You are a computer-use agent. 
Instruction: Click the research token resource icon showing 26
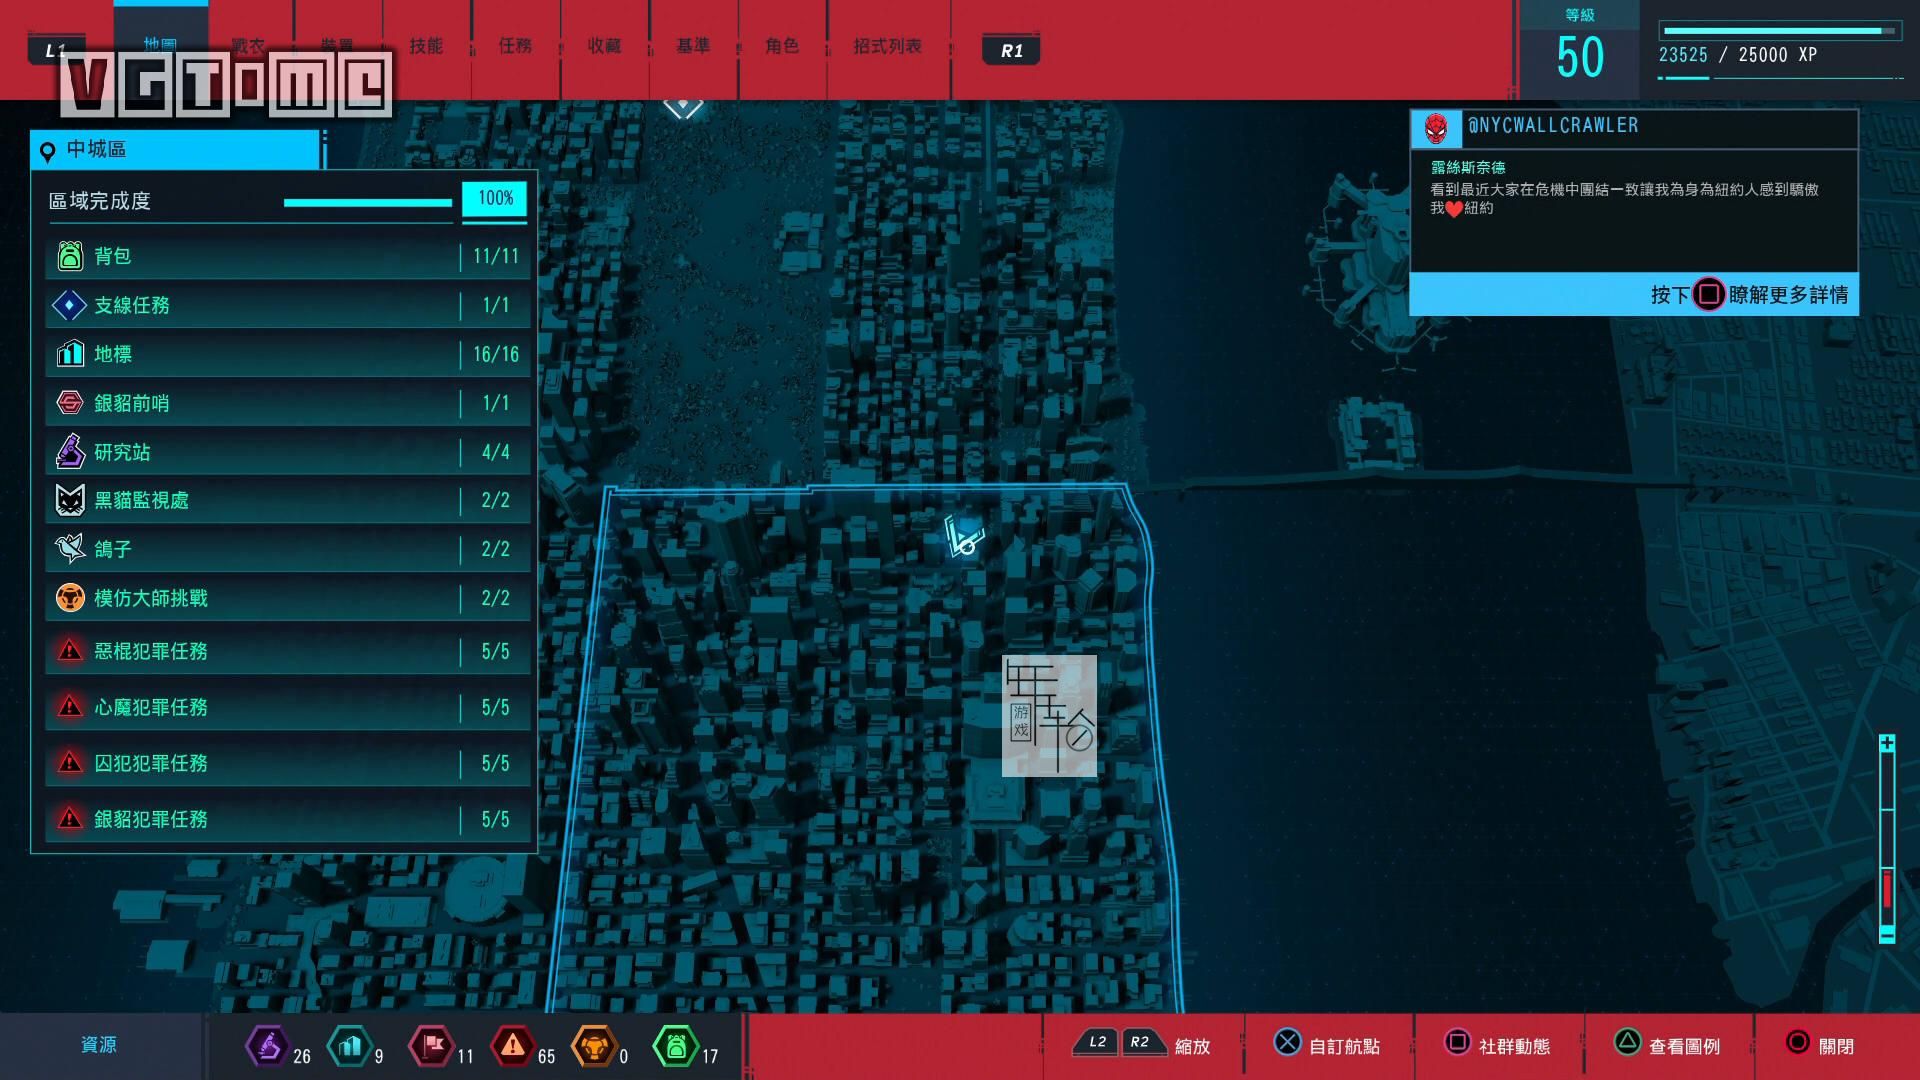click(267, 1046)
